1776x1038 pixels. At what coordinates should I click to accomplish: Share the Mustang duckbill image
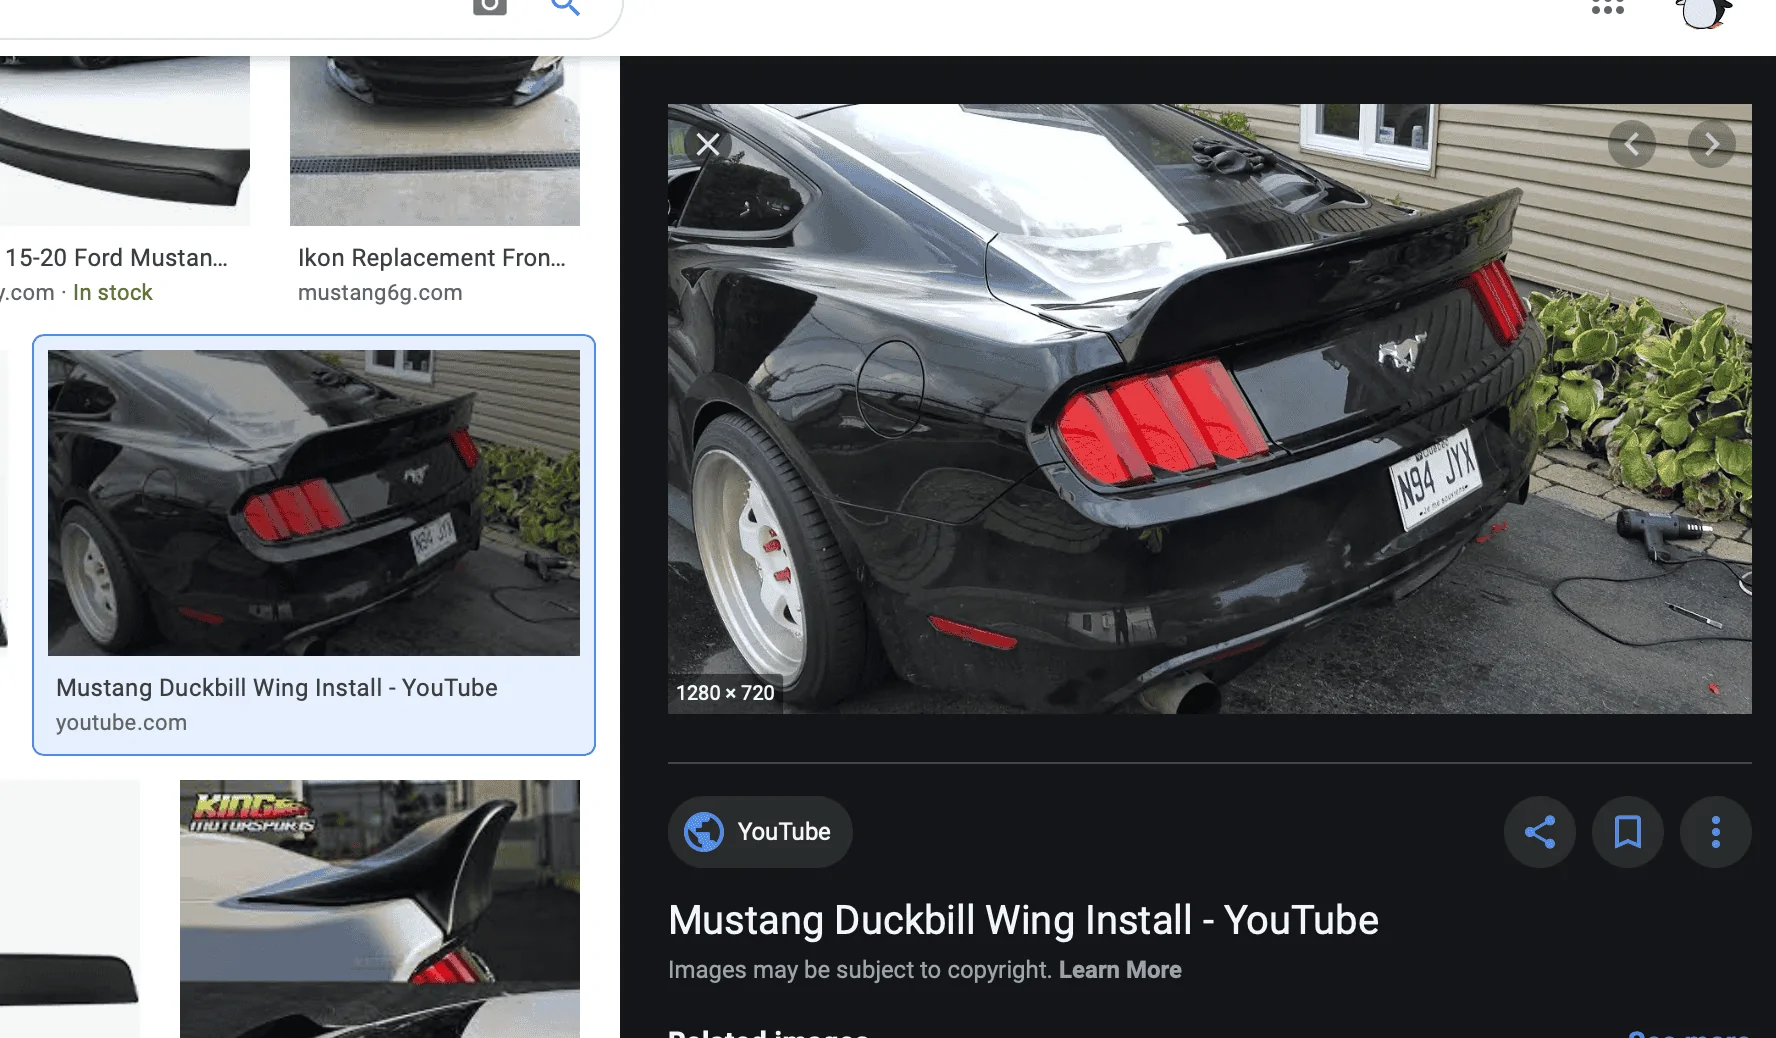point(1540,832)
